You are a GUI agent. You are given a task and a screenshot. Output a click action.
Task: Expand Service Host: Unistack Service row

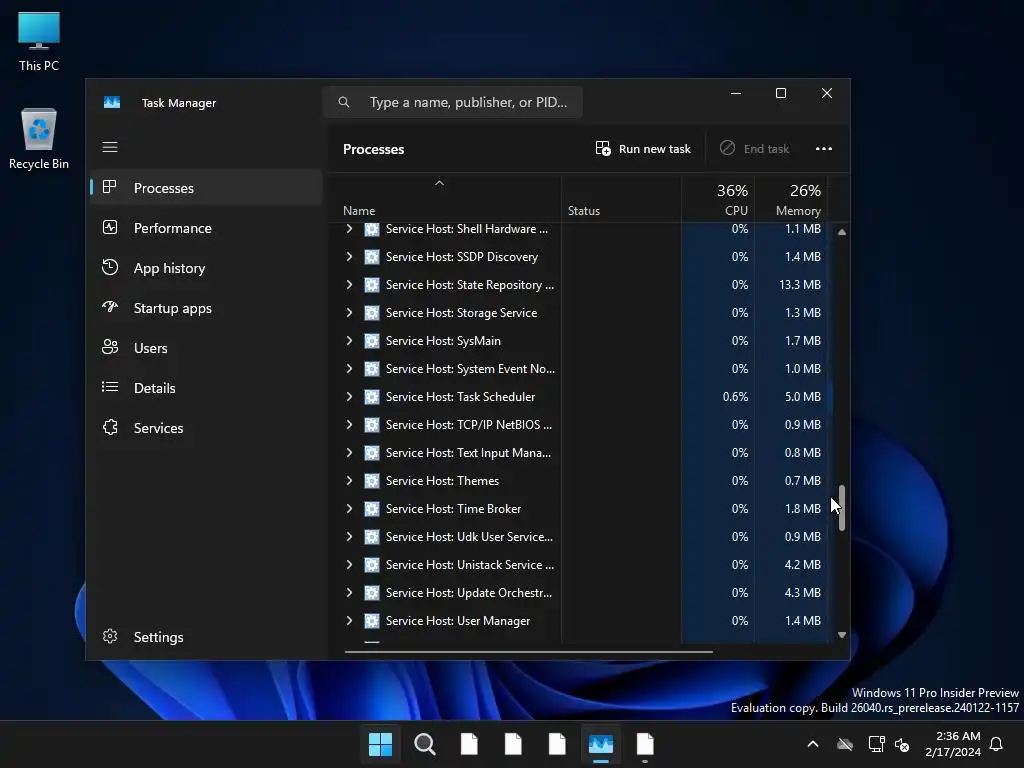point(349,565)
